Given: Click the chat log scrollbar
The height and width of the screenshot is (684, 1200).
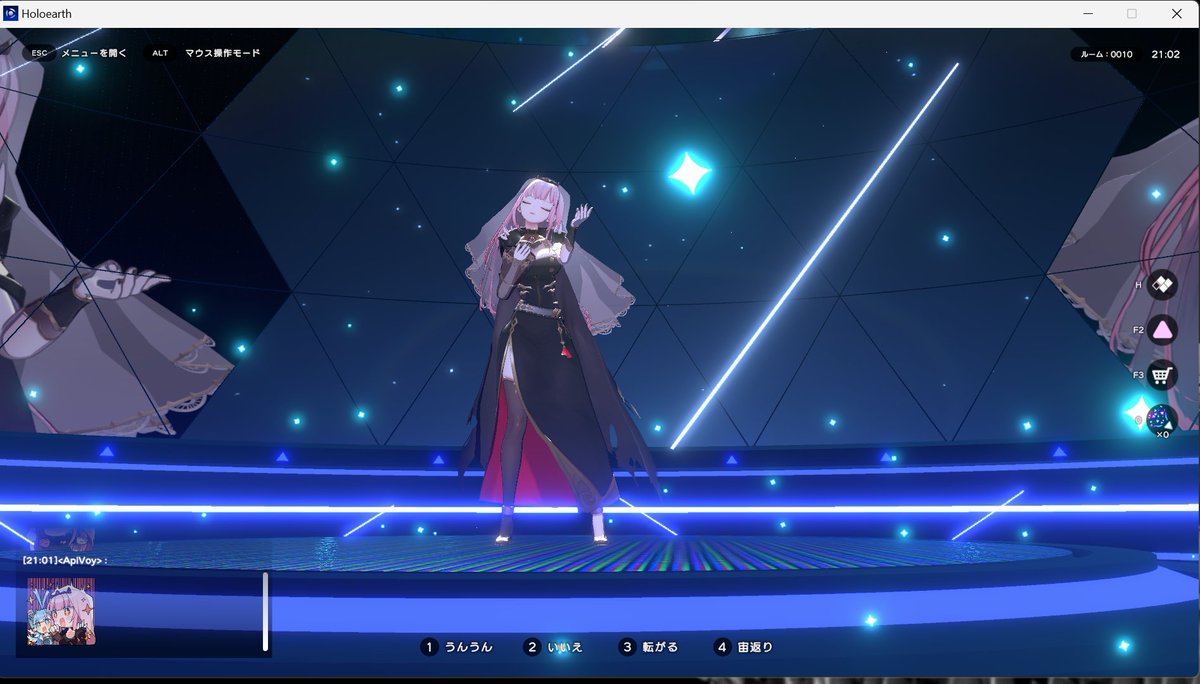Looking at the screenshot, I should tap(265, 611).
